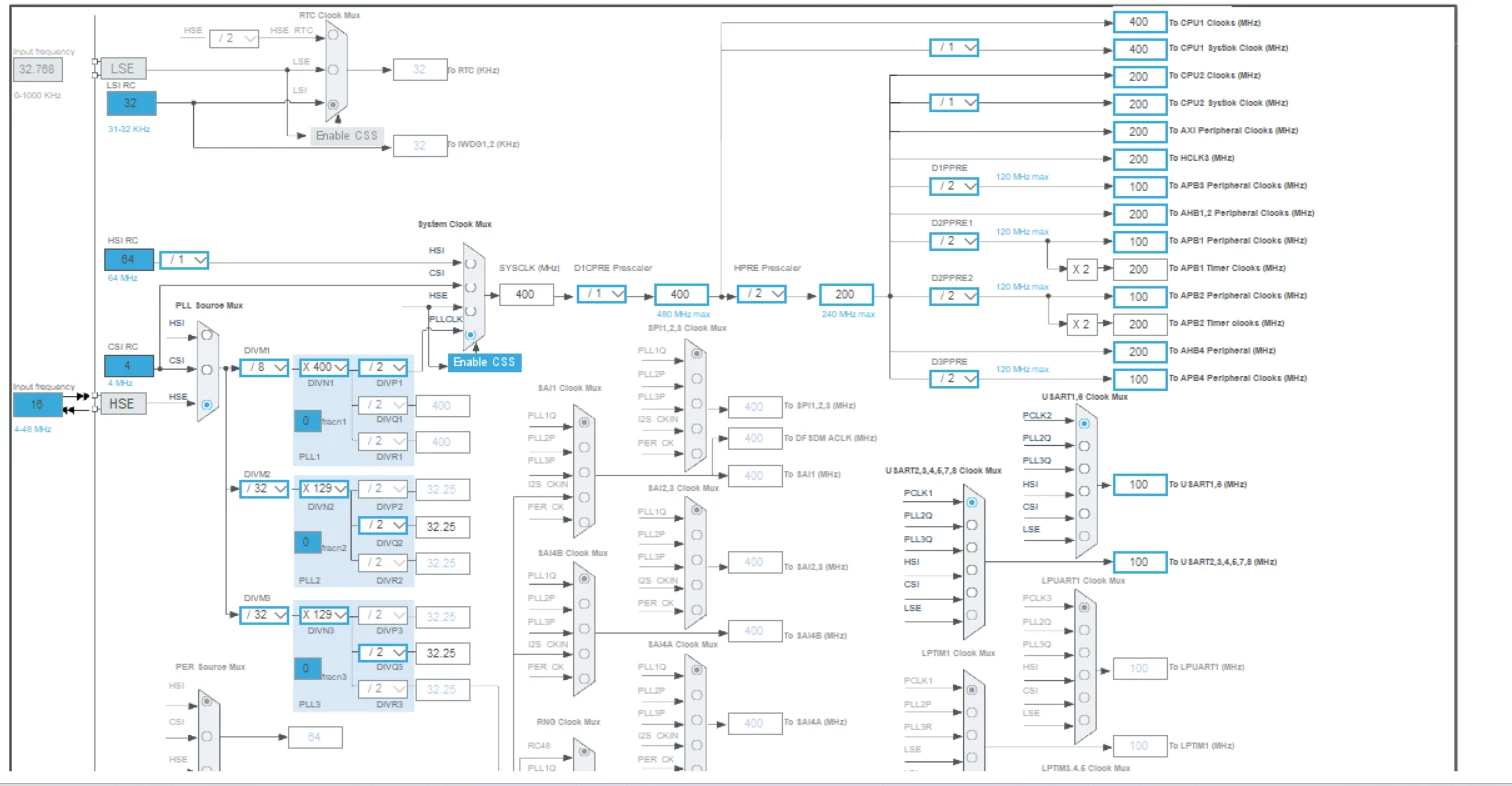Open the DIVN3 X 129 dropdown

(324, 615)
